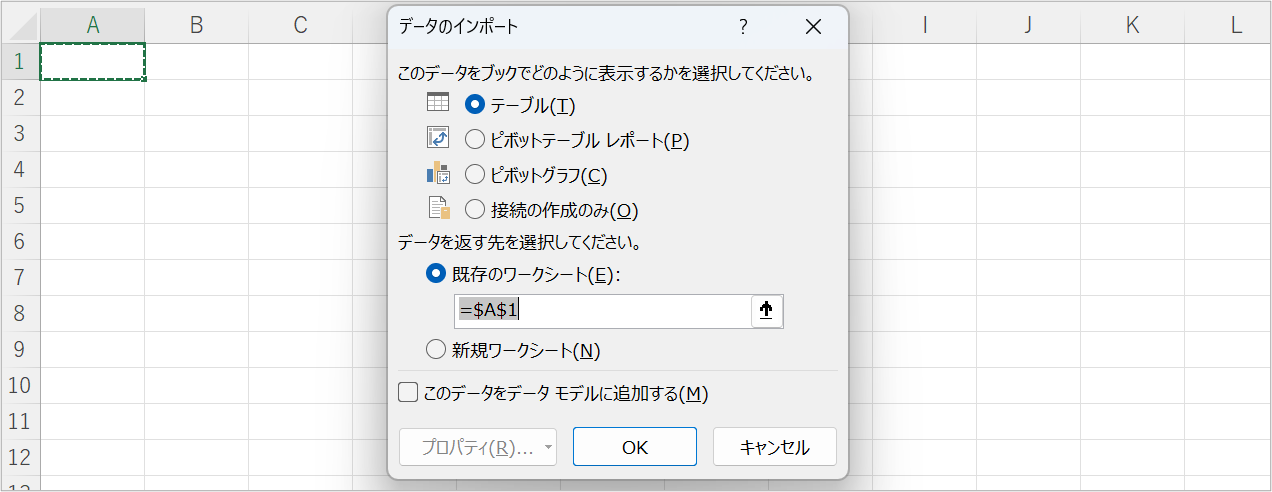Click the connection-only document icon
This screenshot has height=492, width=1272.
pos(438,208)
